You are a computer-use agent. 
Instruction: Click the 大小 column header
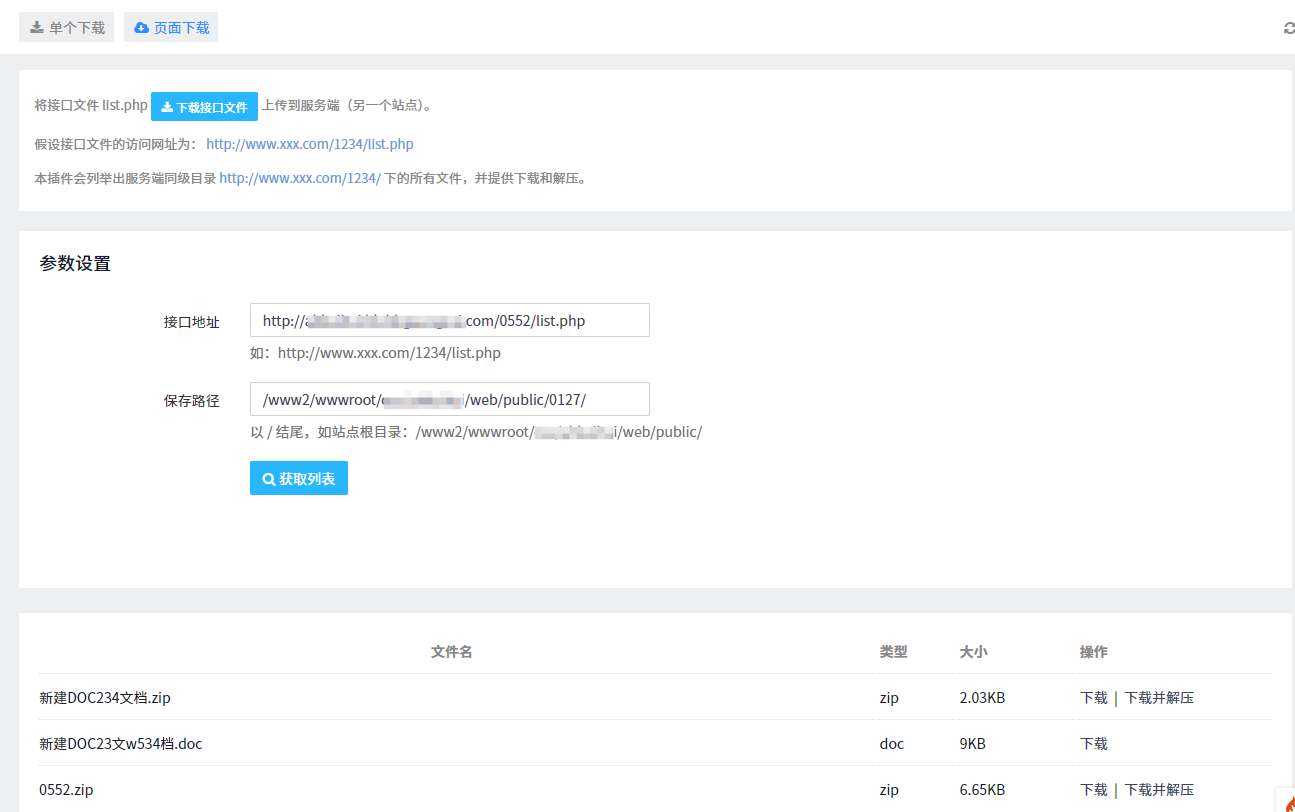pyautogui.click(x=973, y=652)
